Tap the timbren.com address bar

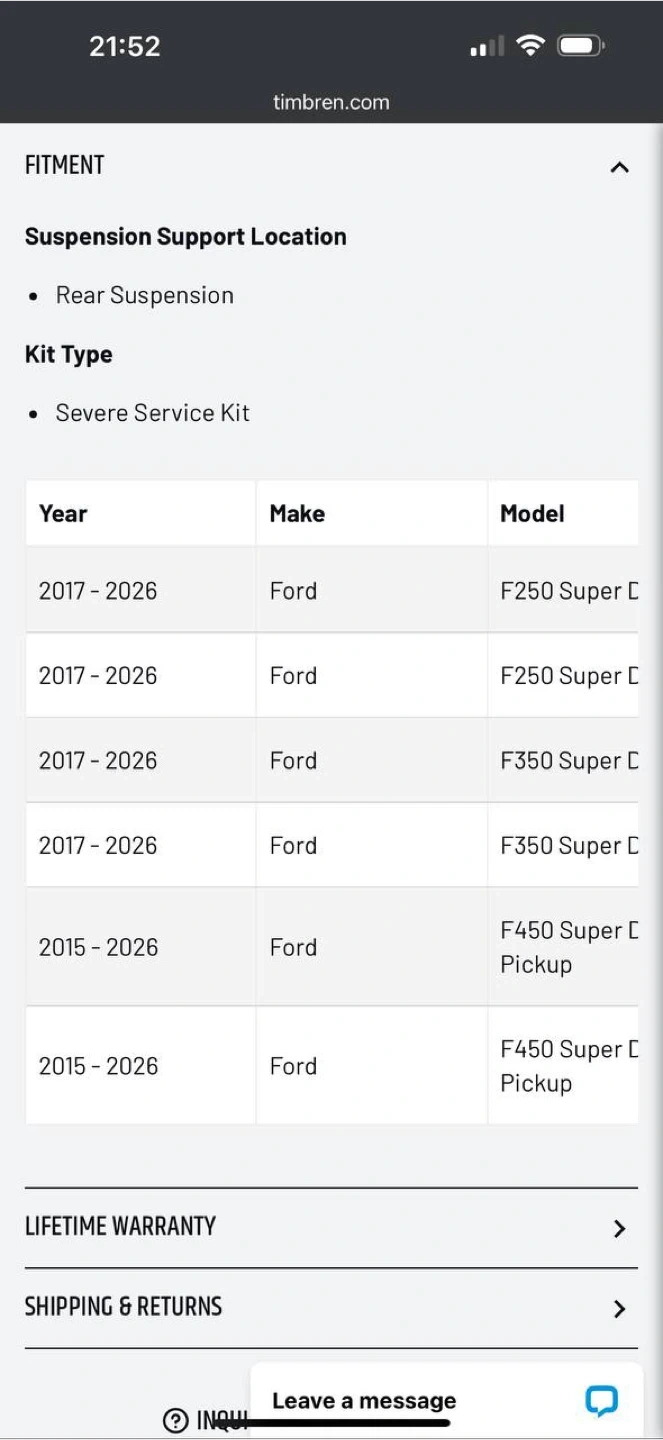point(331,102)
